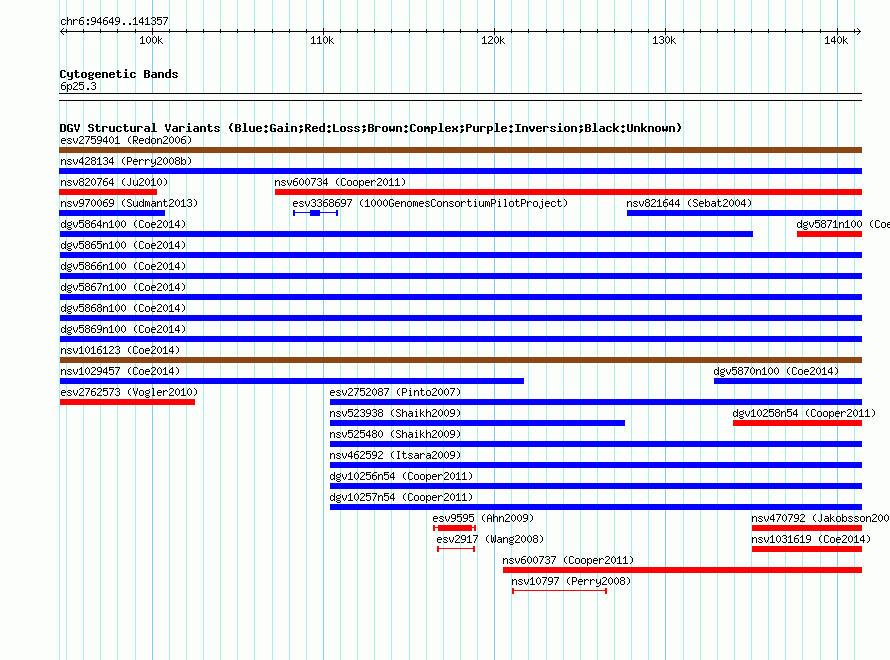The height and width of the screenshot is (660, 890).
Task: Open the dgv5871n100 red loss bar
Action: 829,234
